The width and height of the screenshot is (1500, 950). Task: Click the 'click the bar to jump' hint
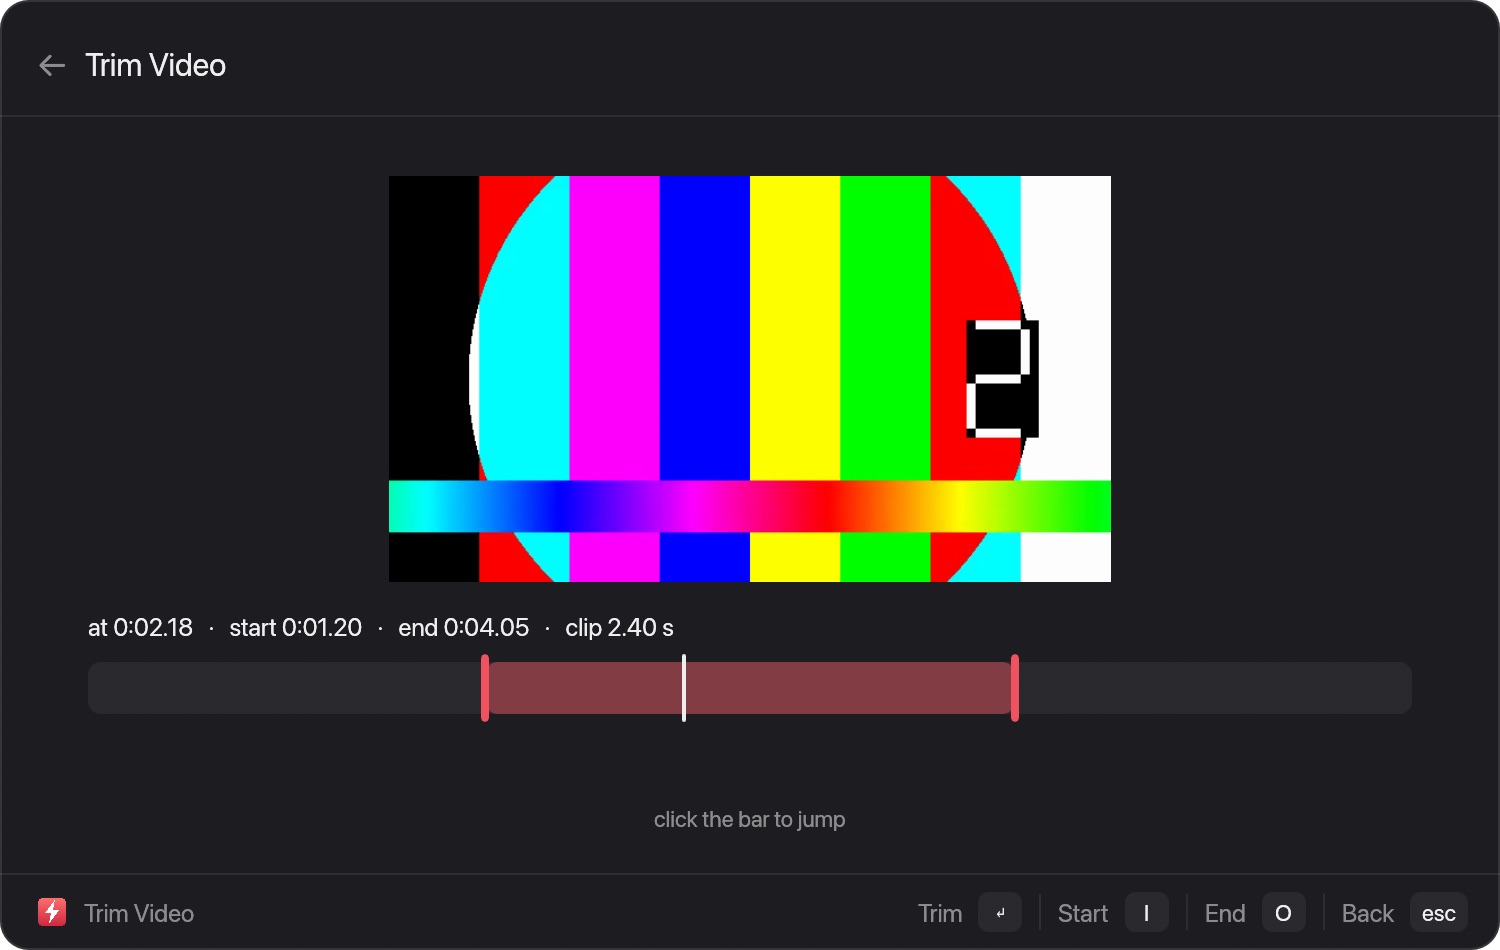(750, 820)
